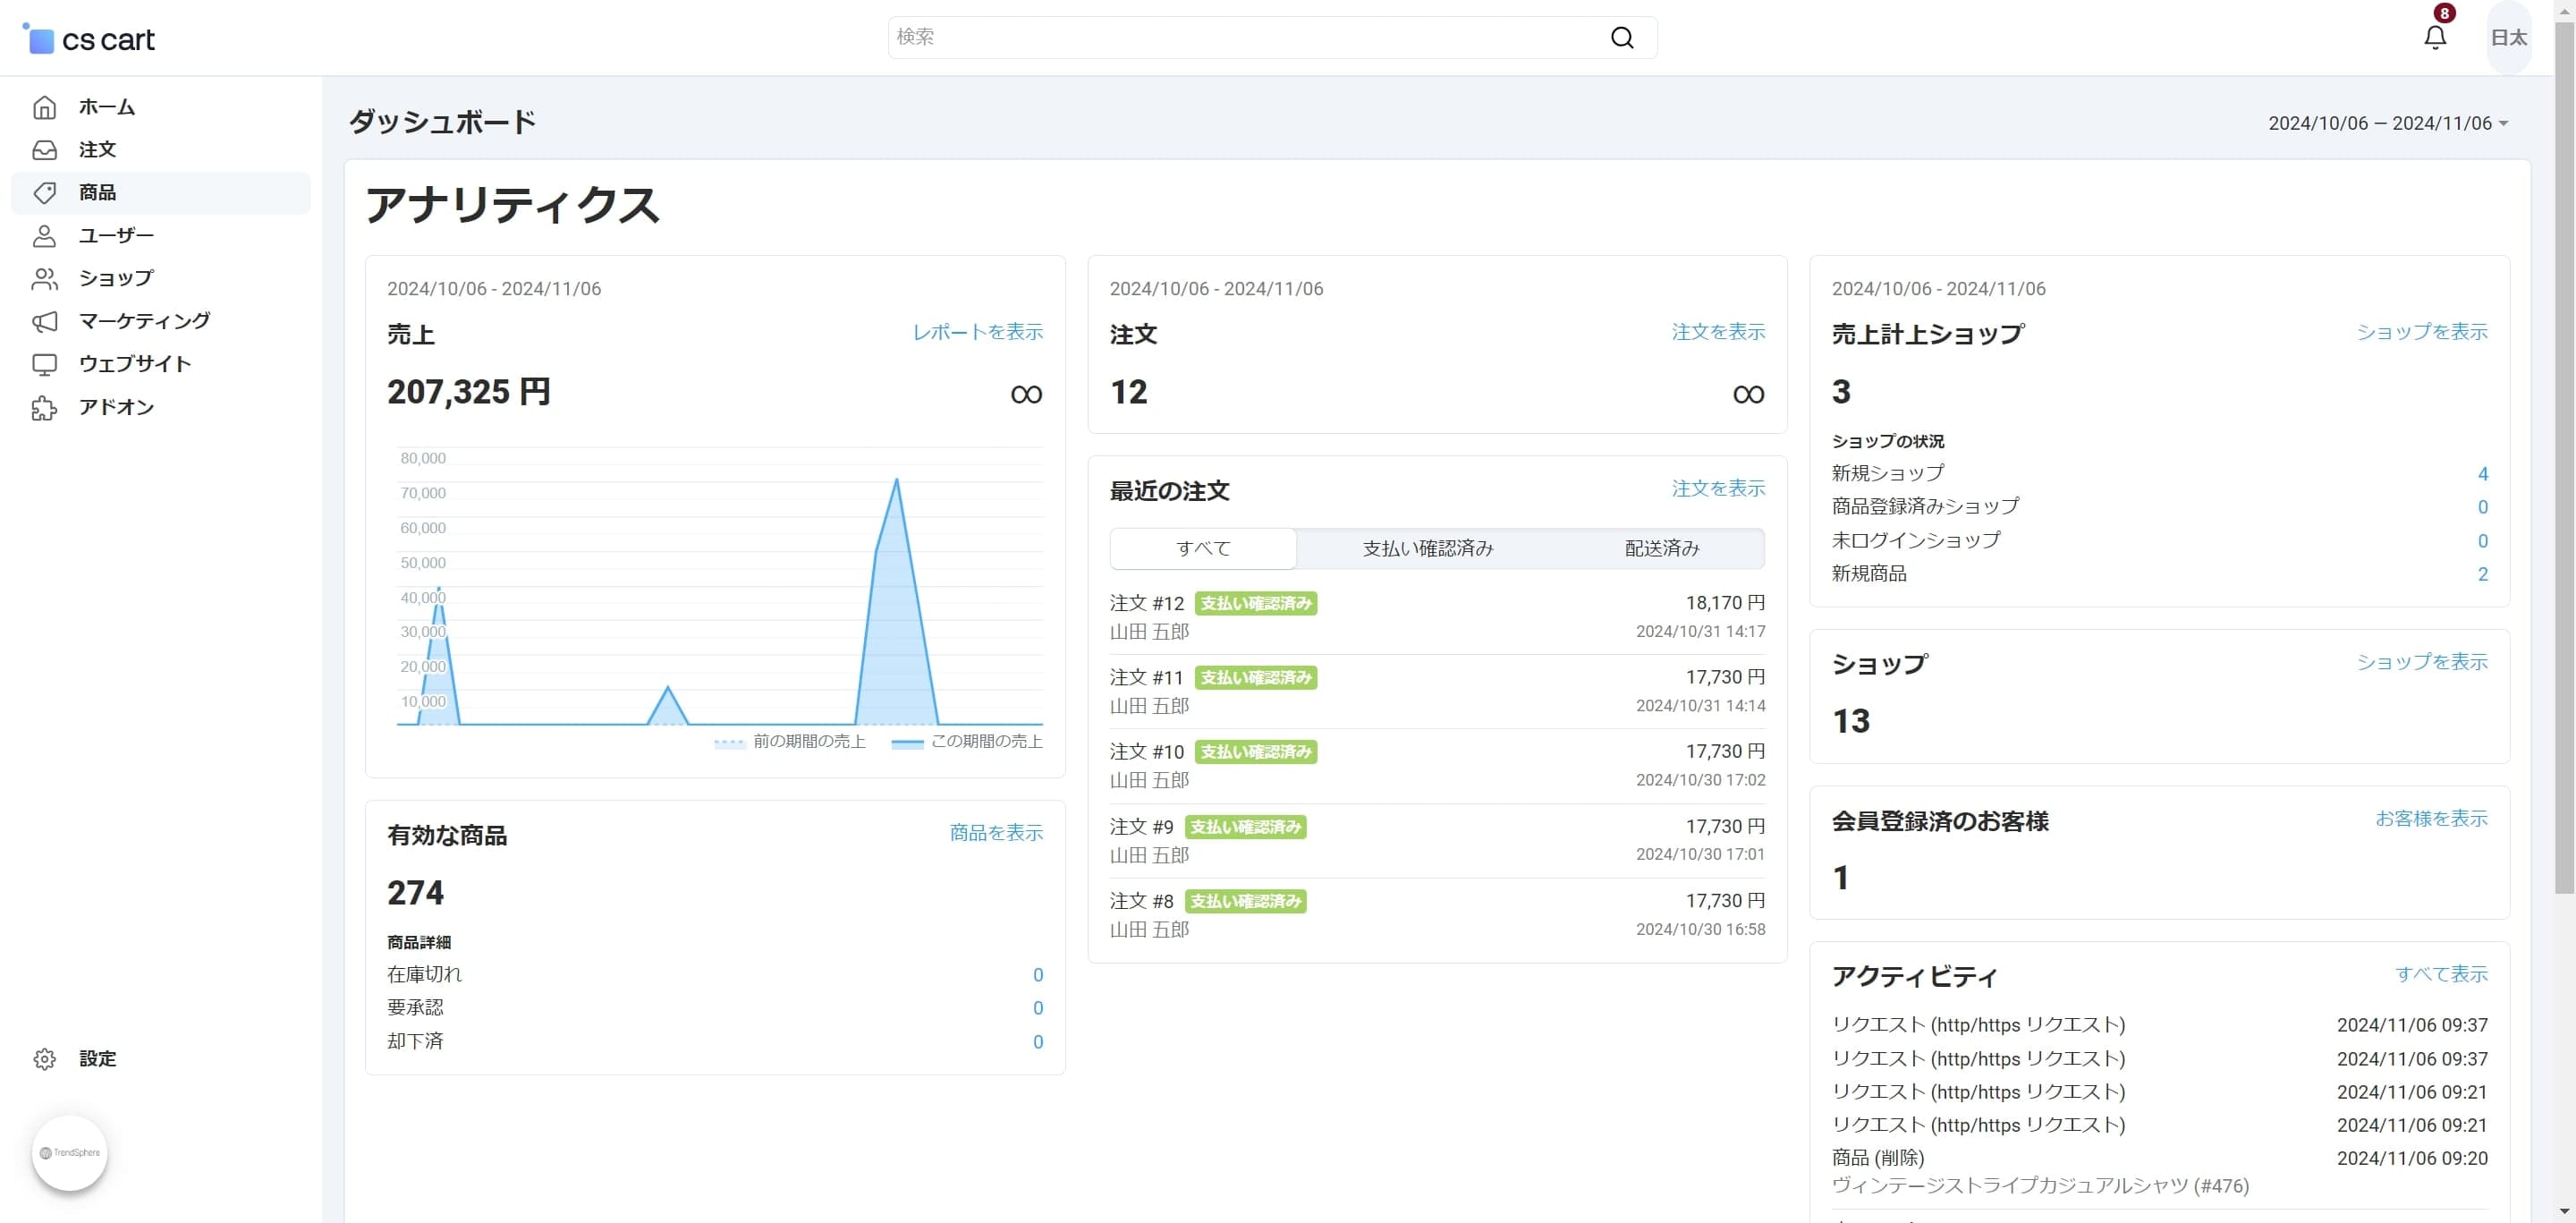
Task: Click the 注文 inbox icon in the sidebar
Action: click(44, 150)
